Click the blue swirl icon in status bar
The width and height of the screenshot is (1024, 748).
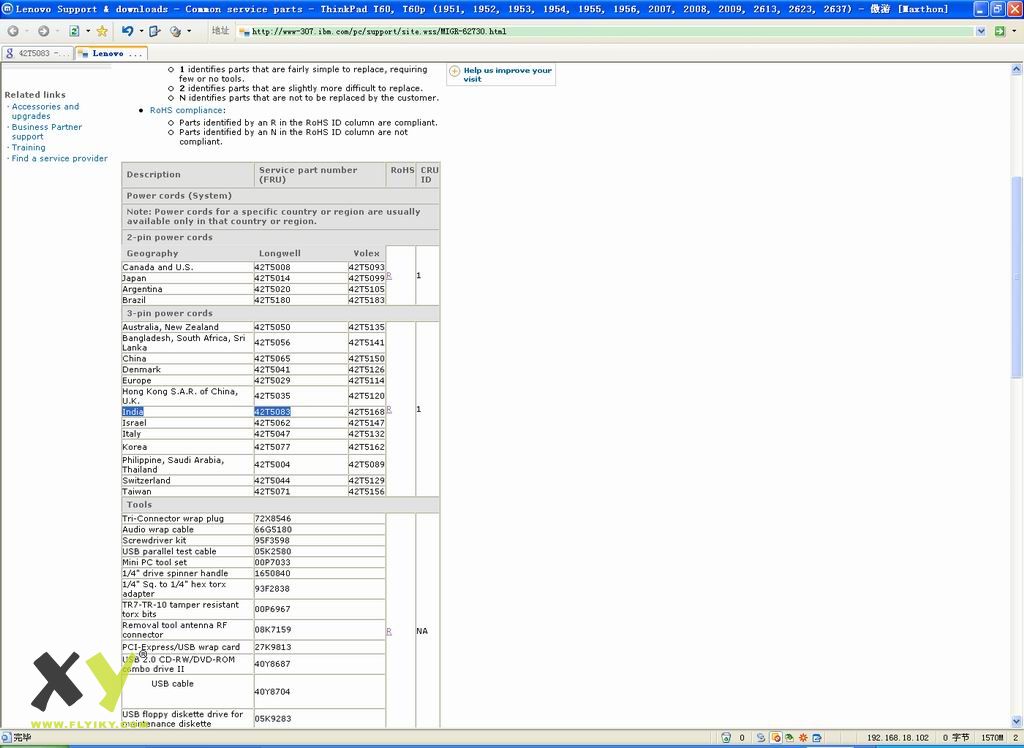[x=761, y=738]
